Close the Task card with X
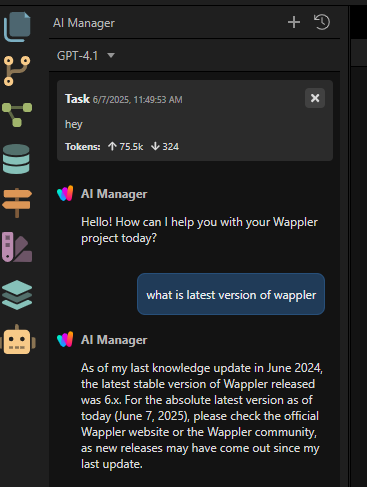 pos(315,98)
